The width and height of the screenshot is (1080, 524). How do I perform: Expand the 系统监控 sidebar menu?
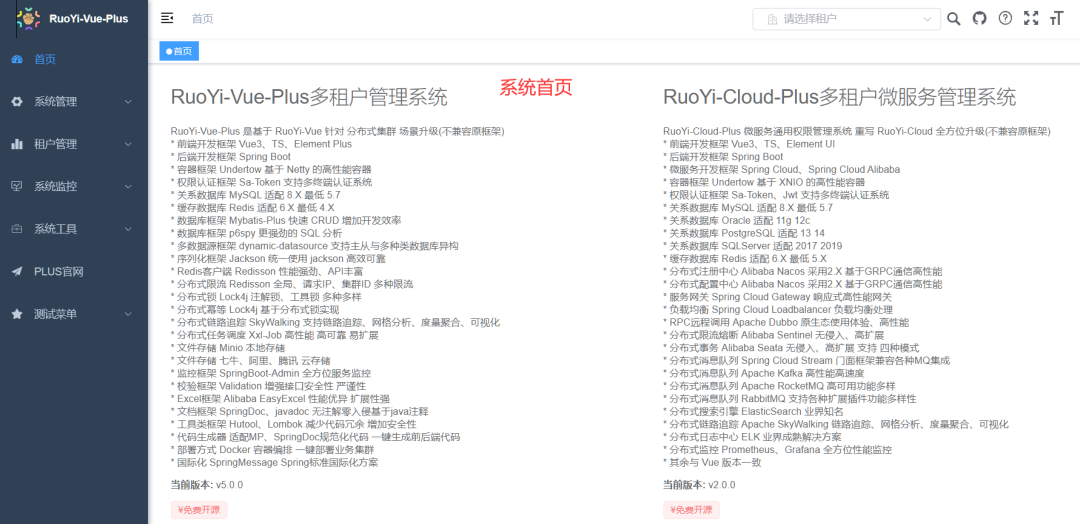tap(74, 186)
